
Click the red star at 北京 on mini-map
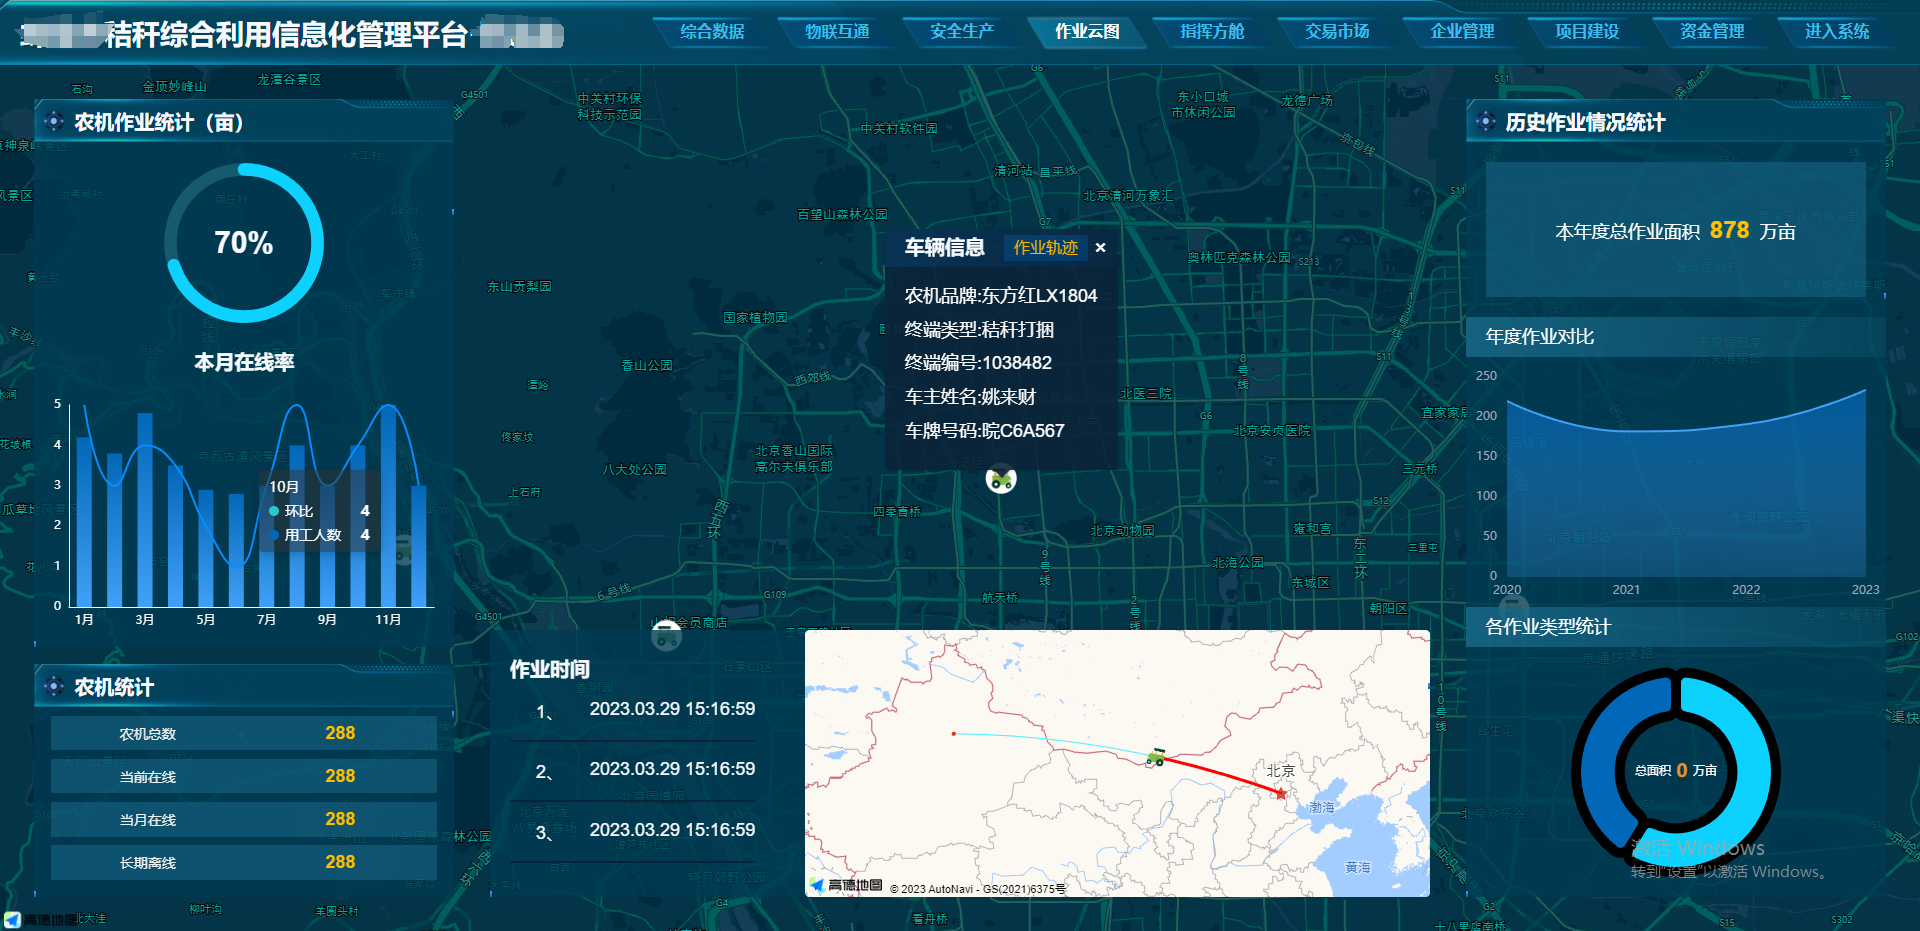point(1280,793)
